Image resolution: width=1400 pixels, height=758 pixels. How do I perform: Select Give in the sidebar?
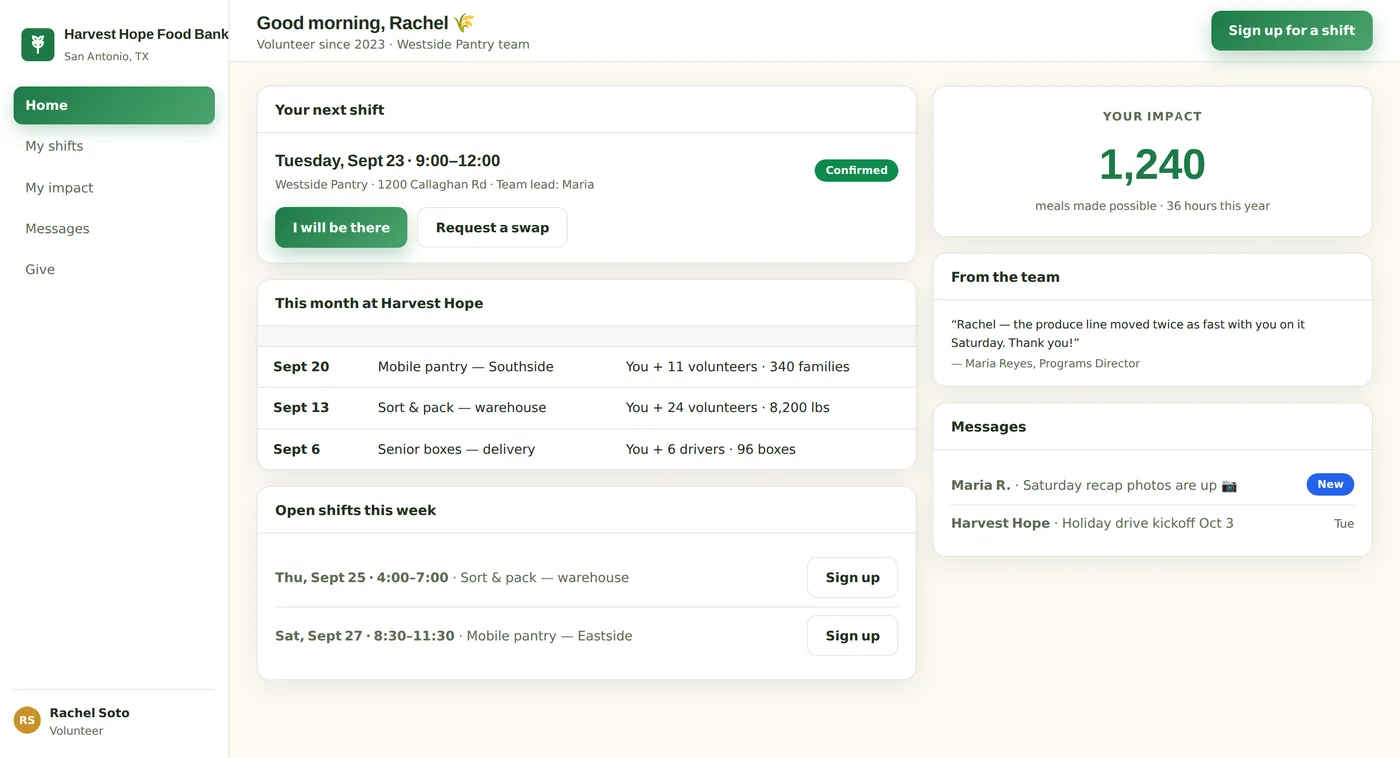[114, 270]
